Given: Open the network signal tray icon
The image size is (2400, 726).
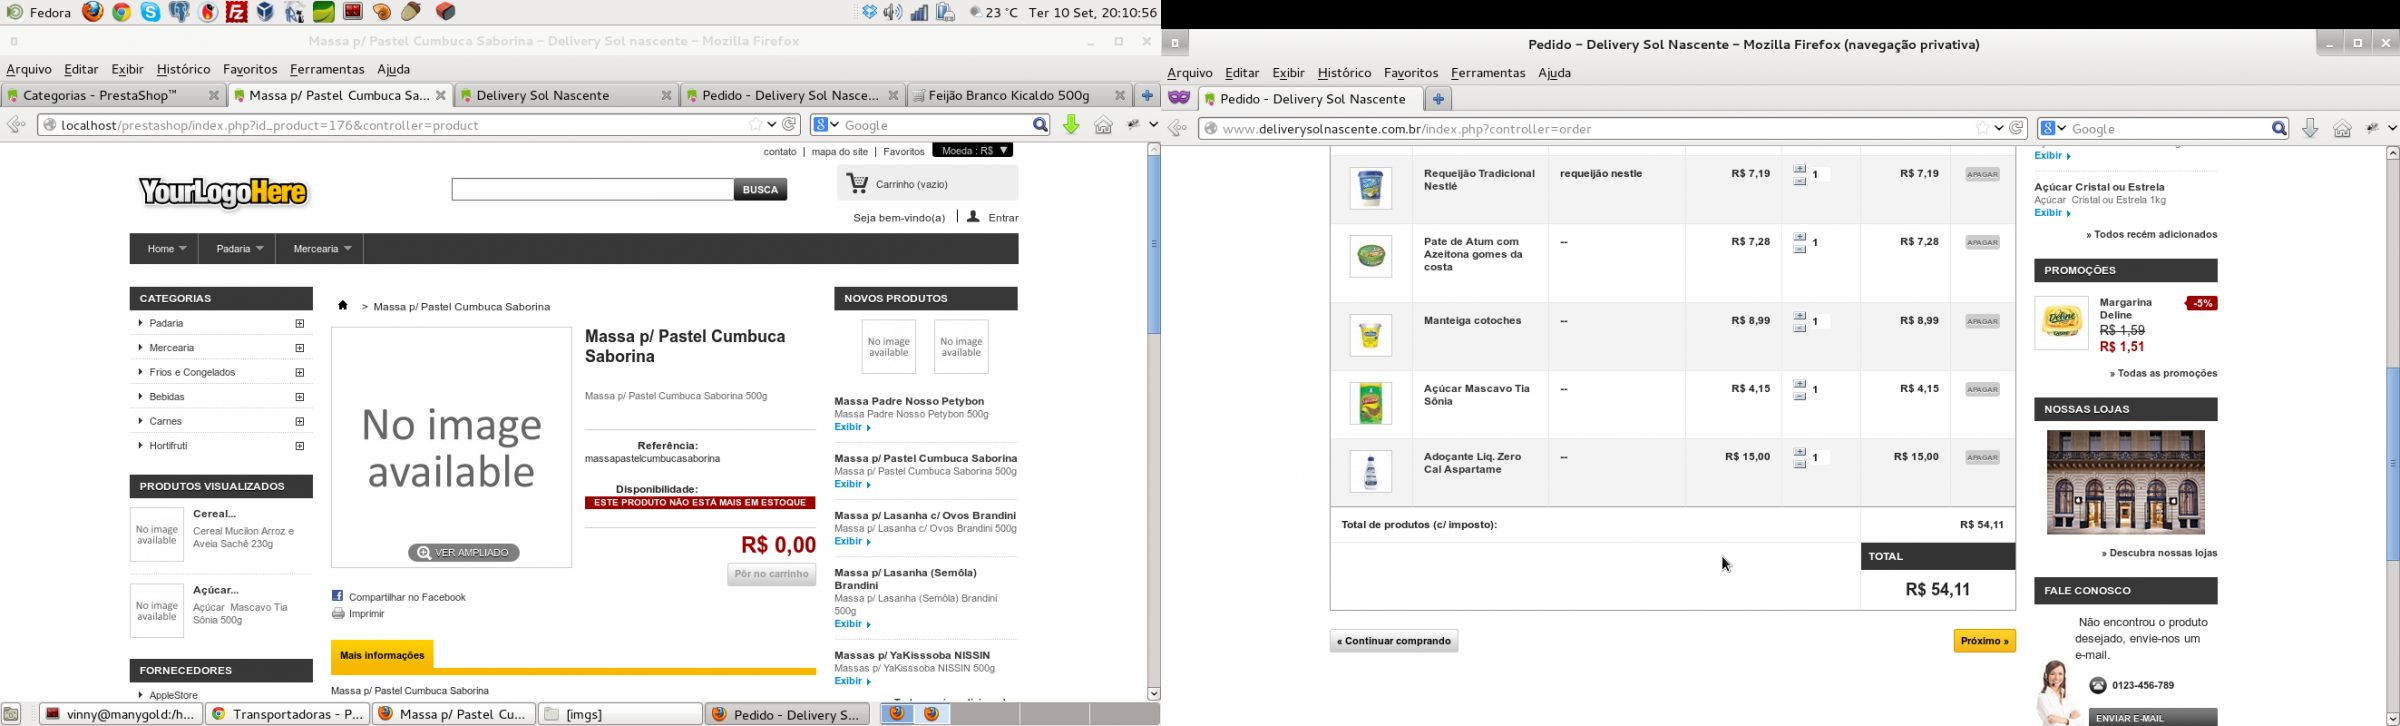Looking at the screenshot, I should click(919, 12).
